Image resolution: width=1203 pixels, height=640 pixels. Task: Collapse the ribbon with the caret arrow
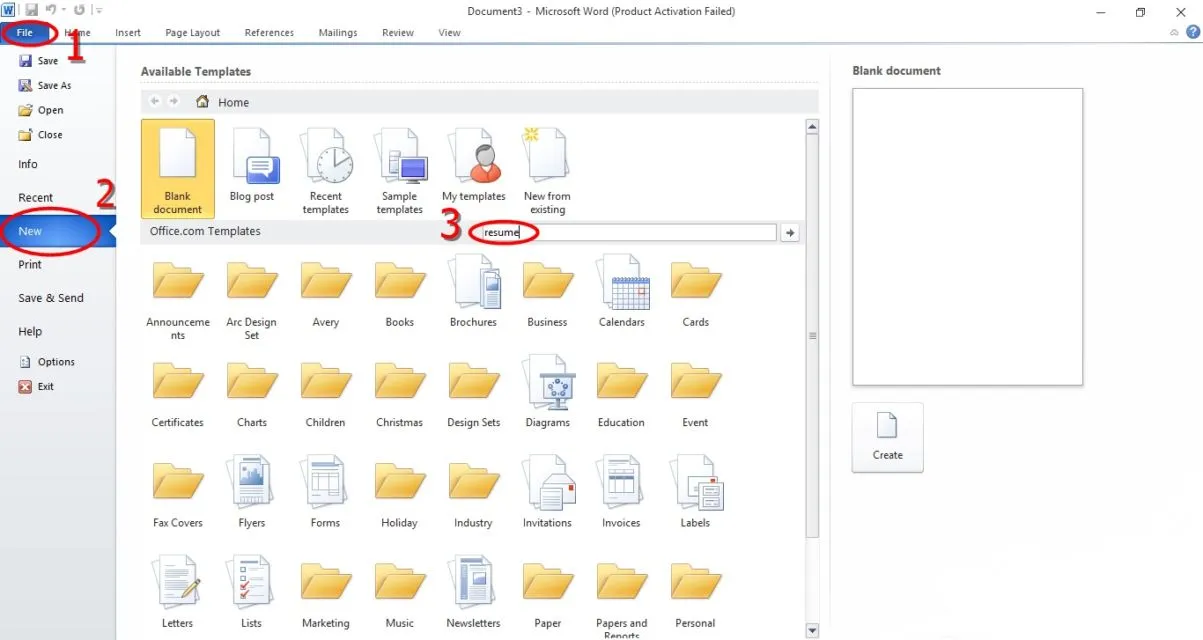click(1174, 33)
